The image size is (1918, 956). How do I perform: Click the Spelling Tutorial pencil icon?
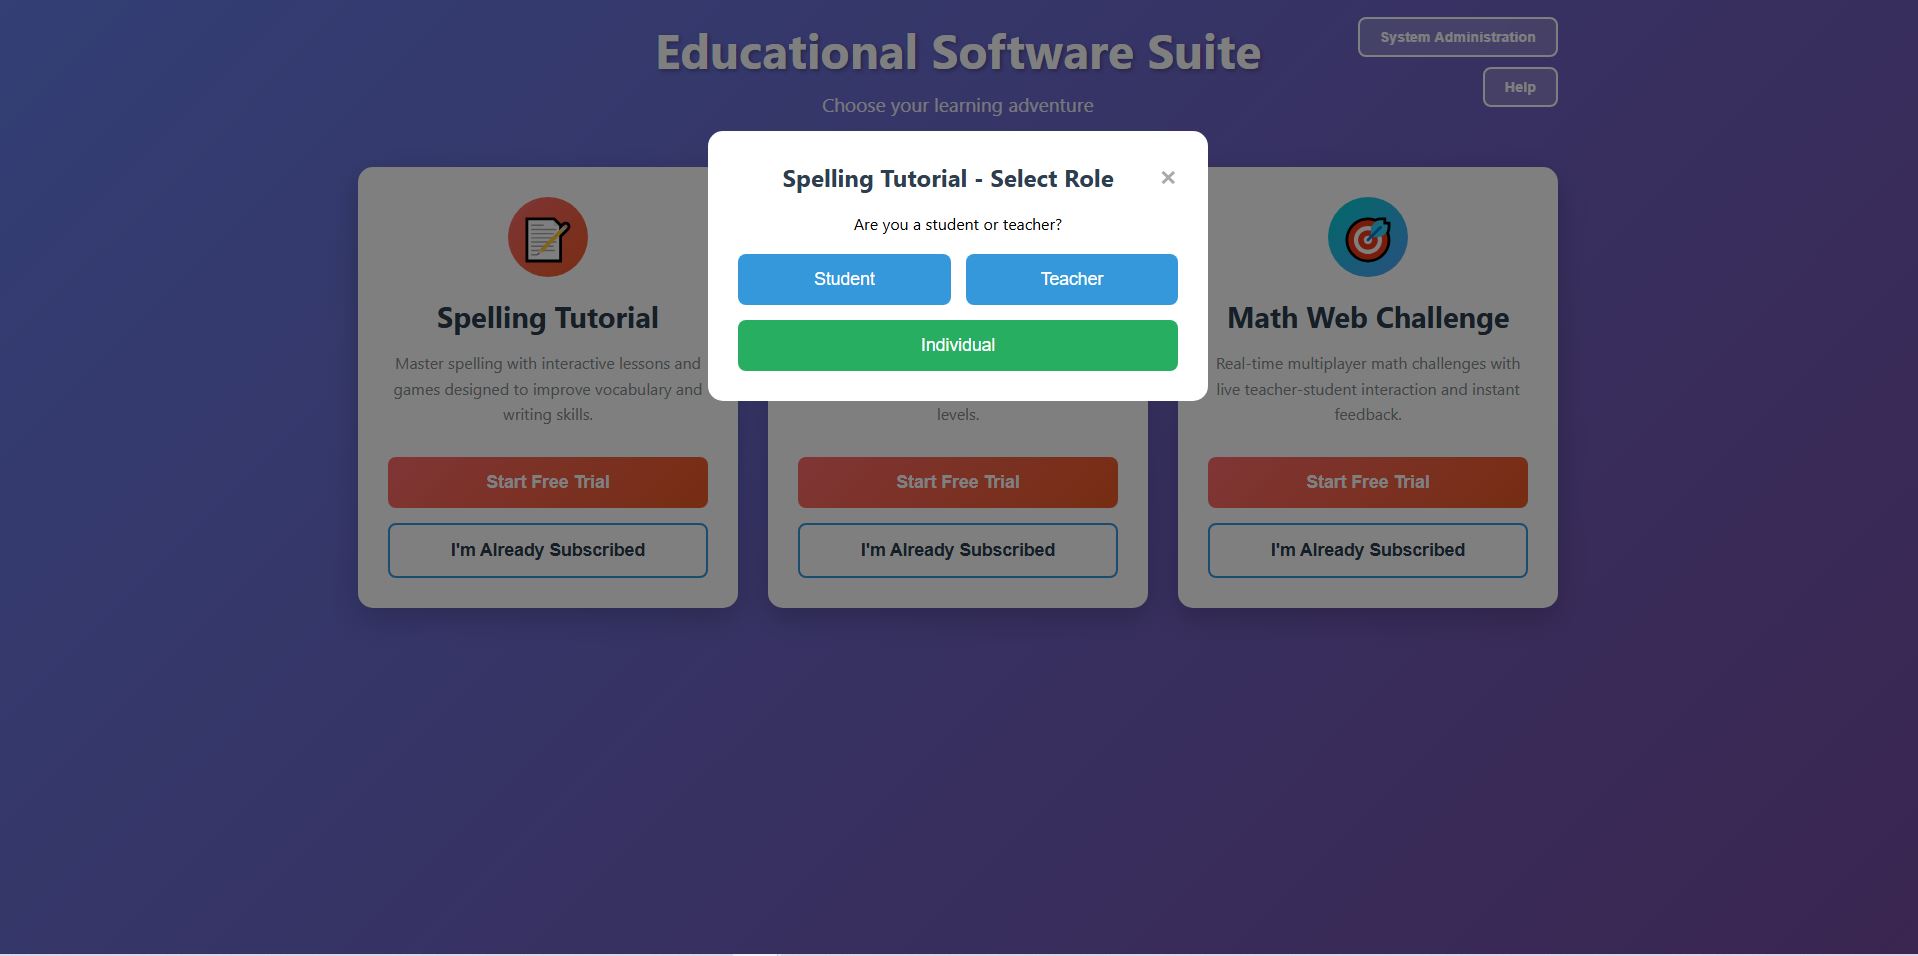click(x=547, y=236)
